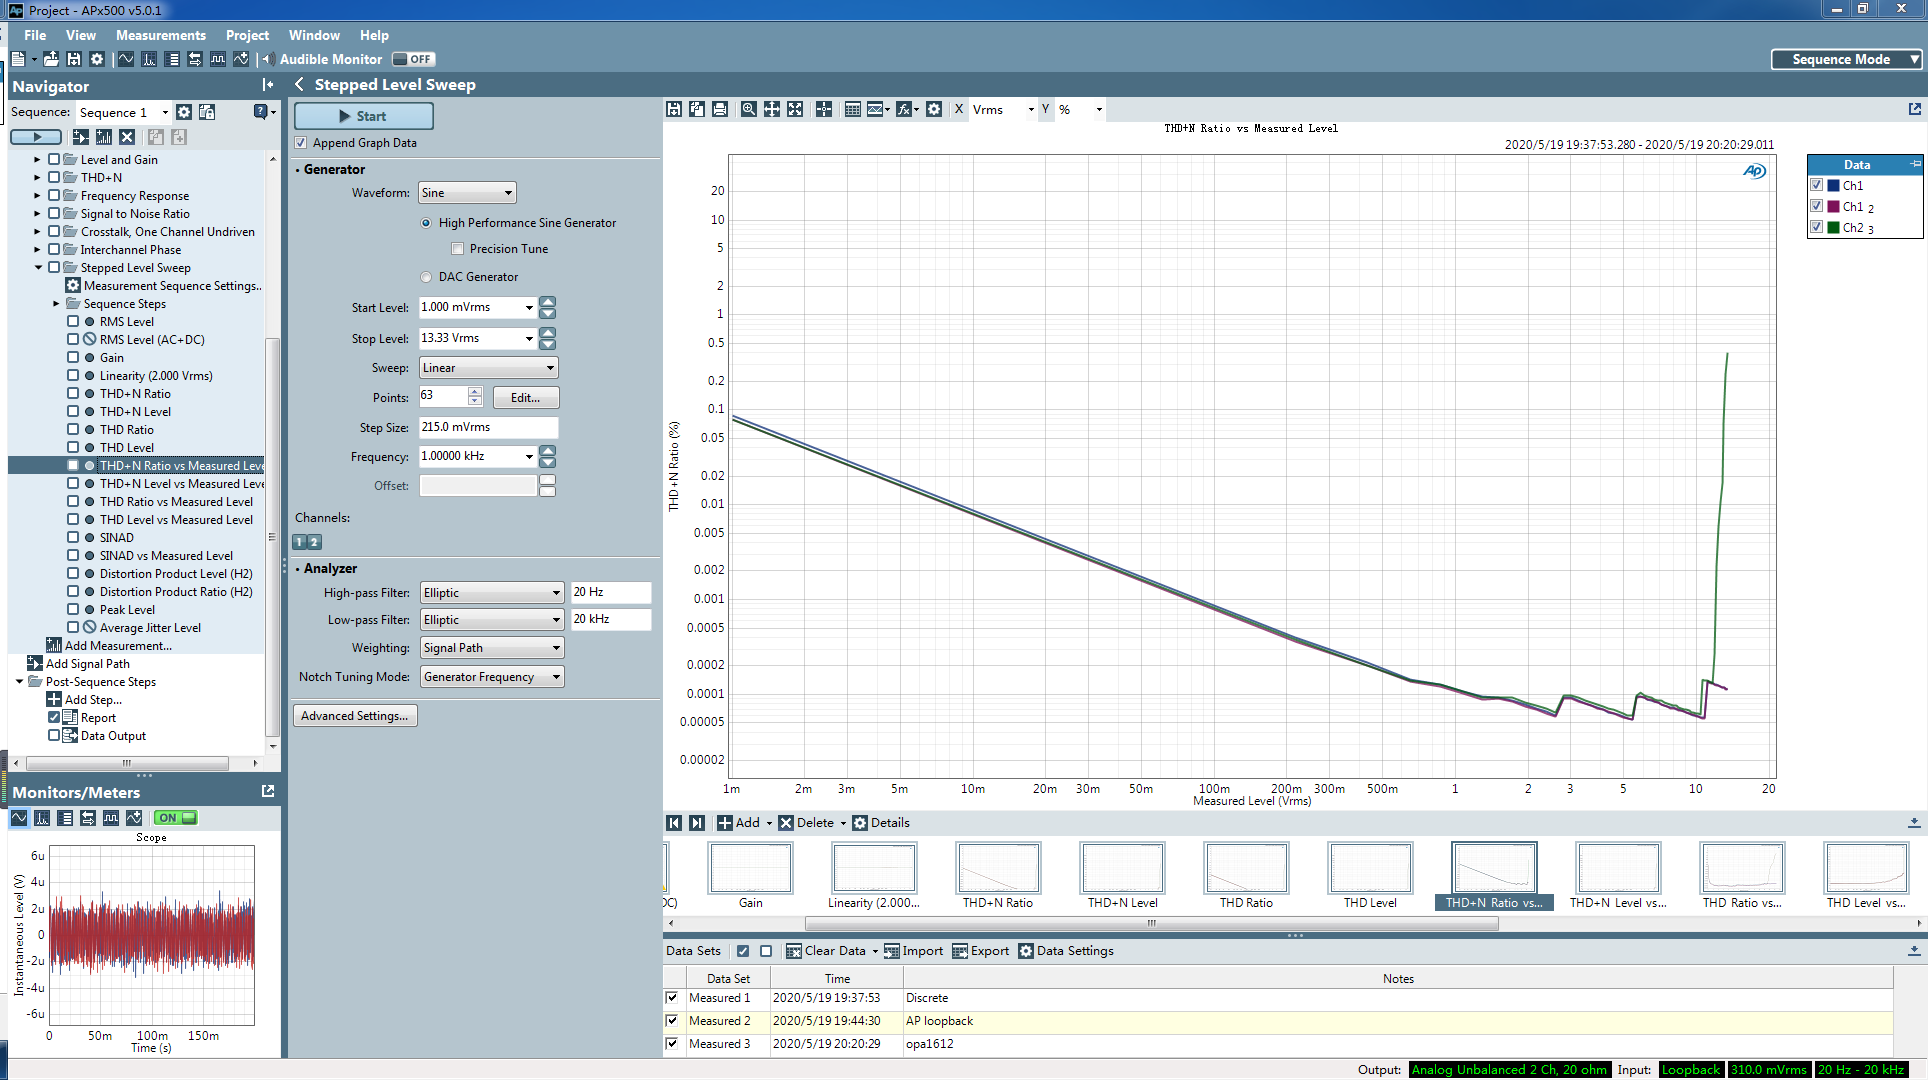Open meters list icon in main toolbar
Viewport: 1928px width, 1080px height.
click(x=172, y=59)
